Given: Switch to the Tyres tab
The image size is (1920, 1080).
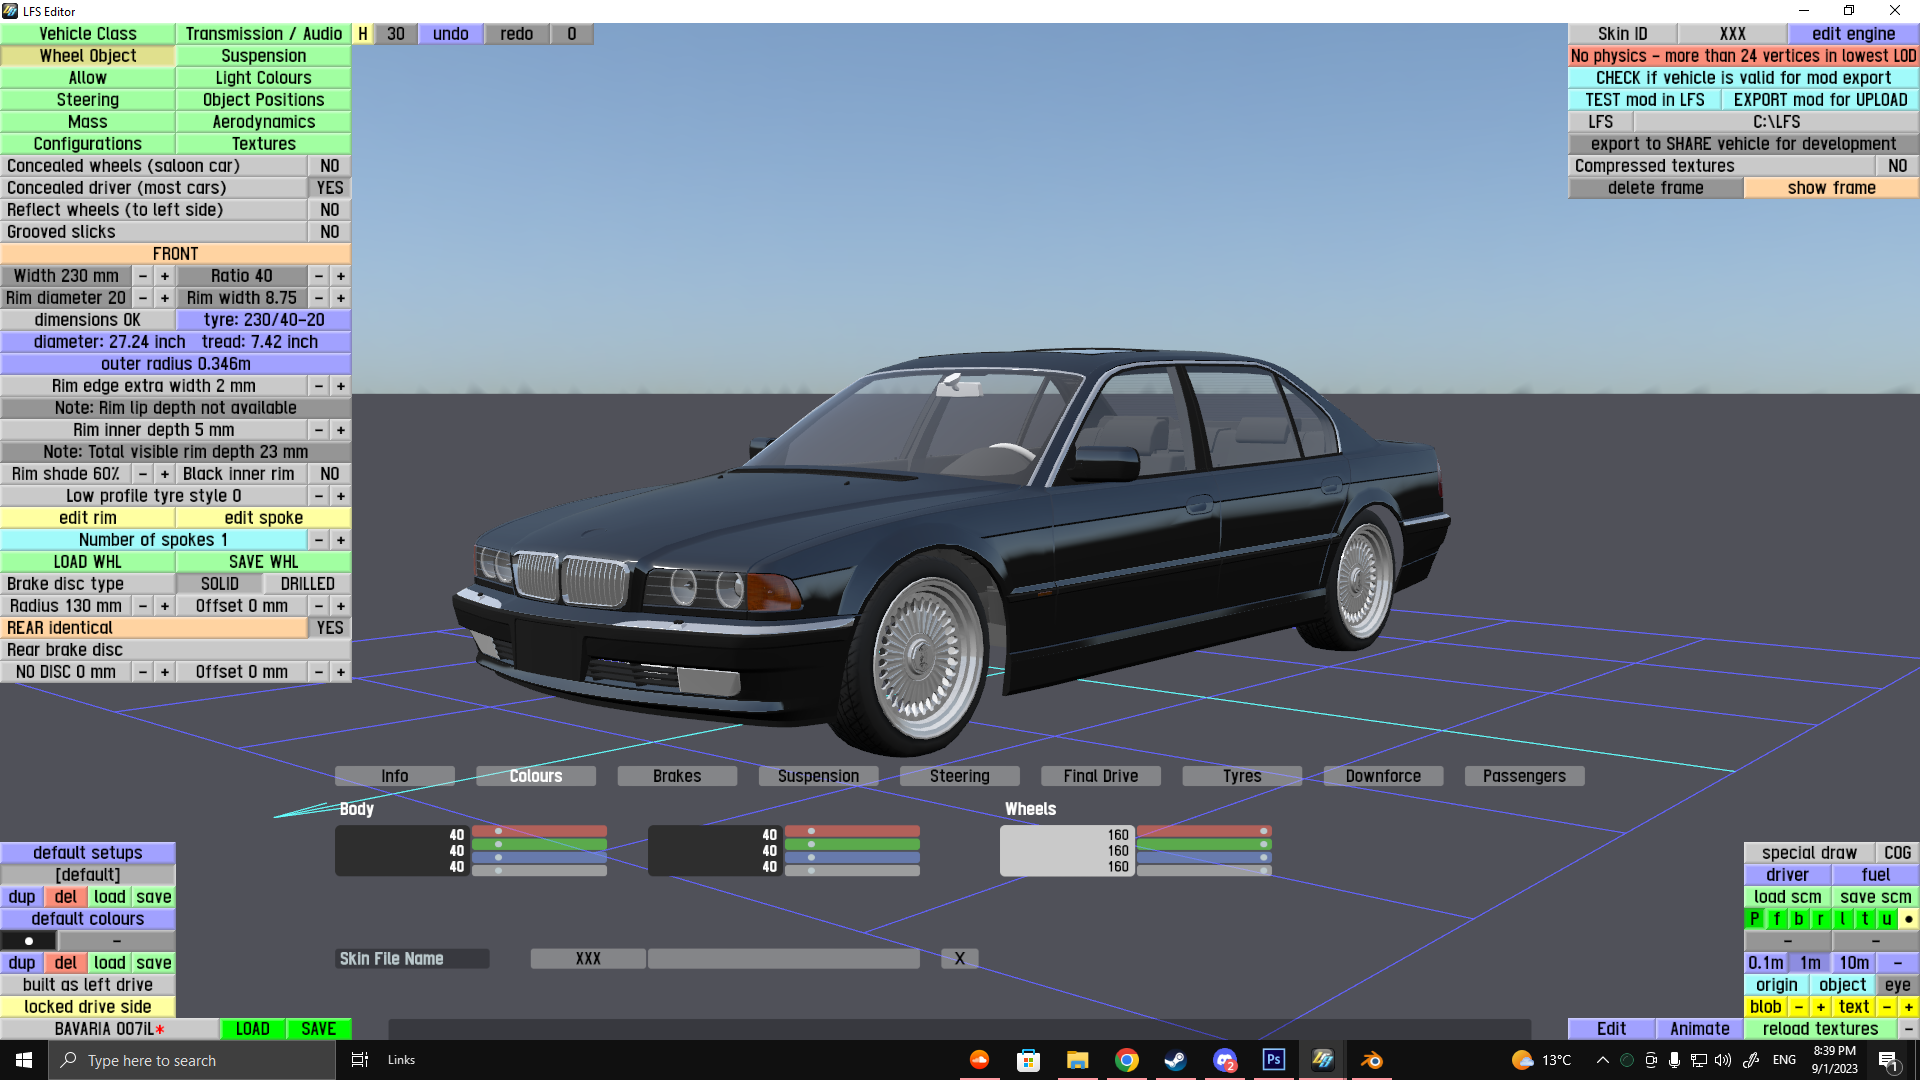Looking at the screenshot, I should click(x=1241, y=776).
